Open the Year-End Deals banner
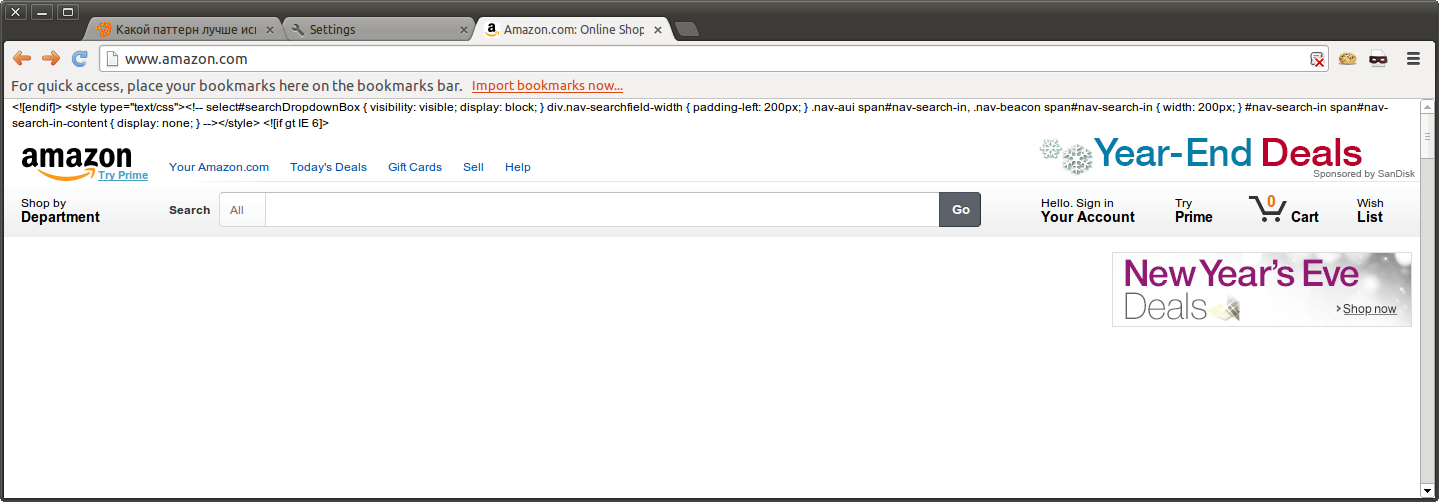 click(1200, 154)
